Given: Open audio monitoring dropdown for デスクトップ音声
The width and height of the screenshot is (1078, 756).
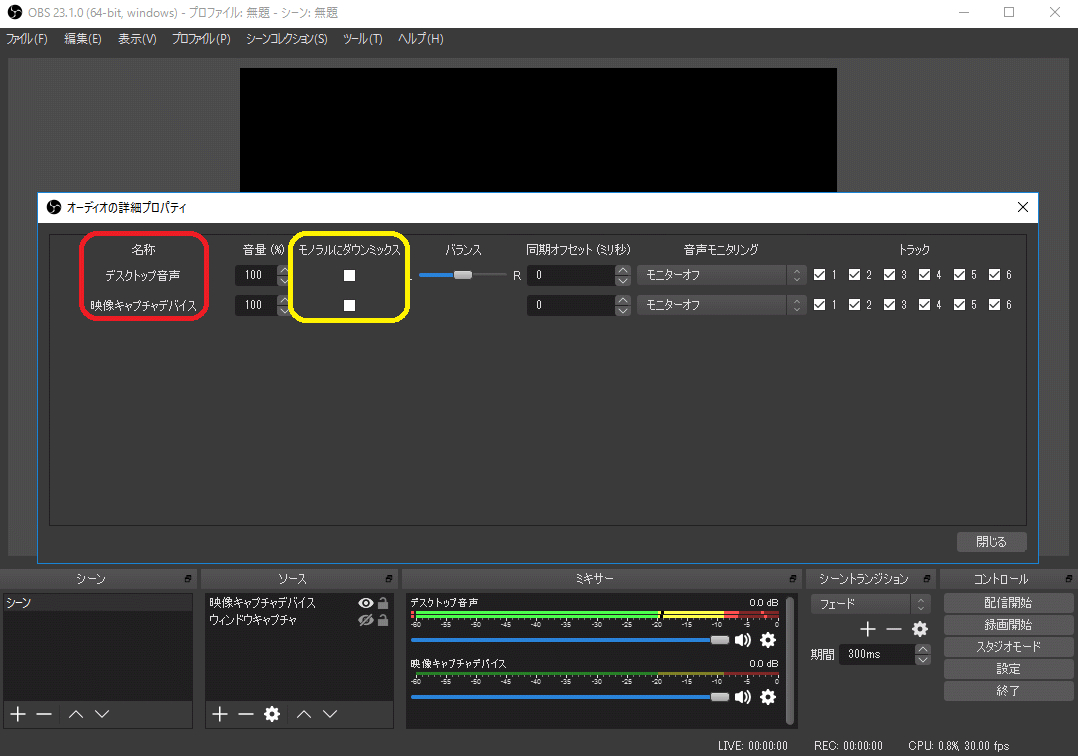Looking at the screenshot, I should coord(720,275).
